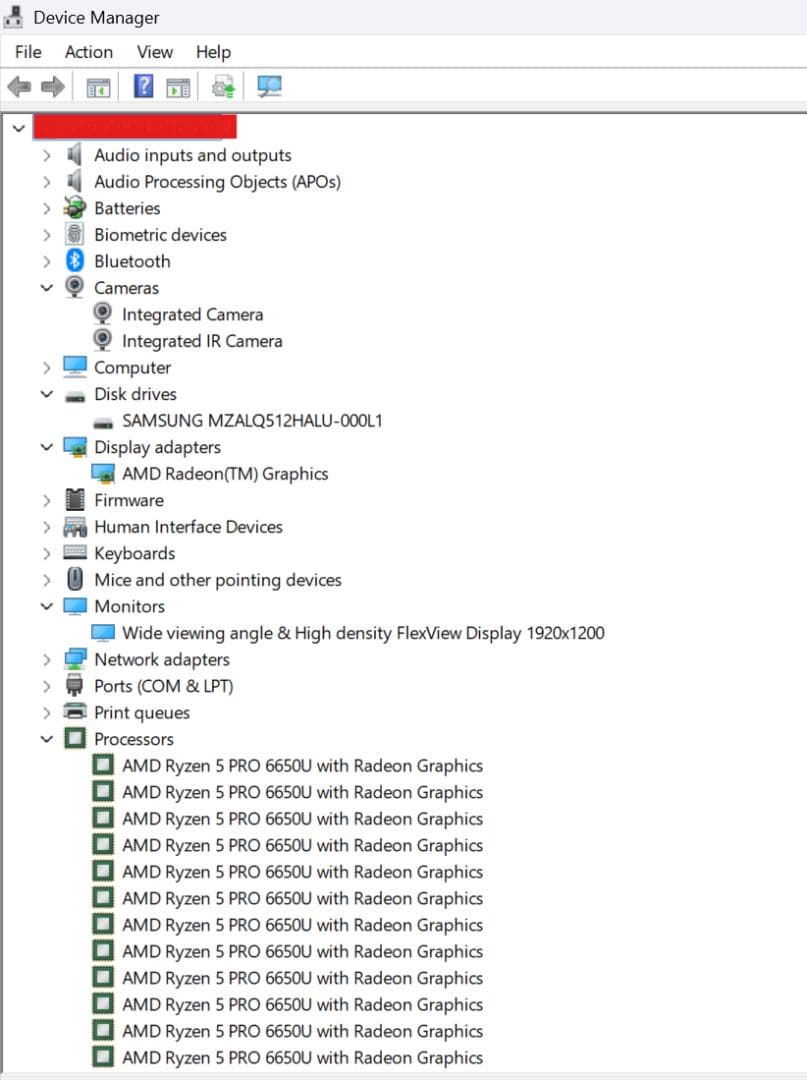
Task: Expand Audio inputs and outputs chevron
Action: click(46, 156)
